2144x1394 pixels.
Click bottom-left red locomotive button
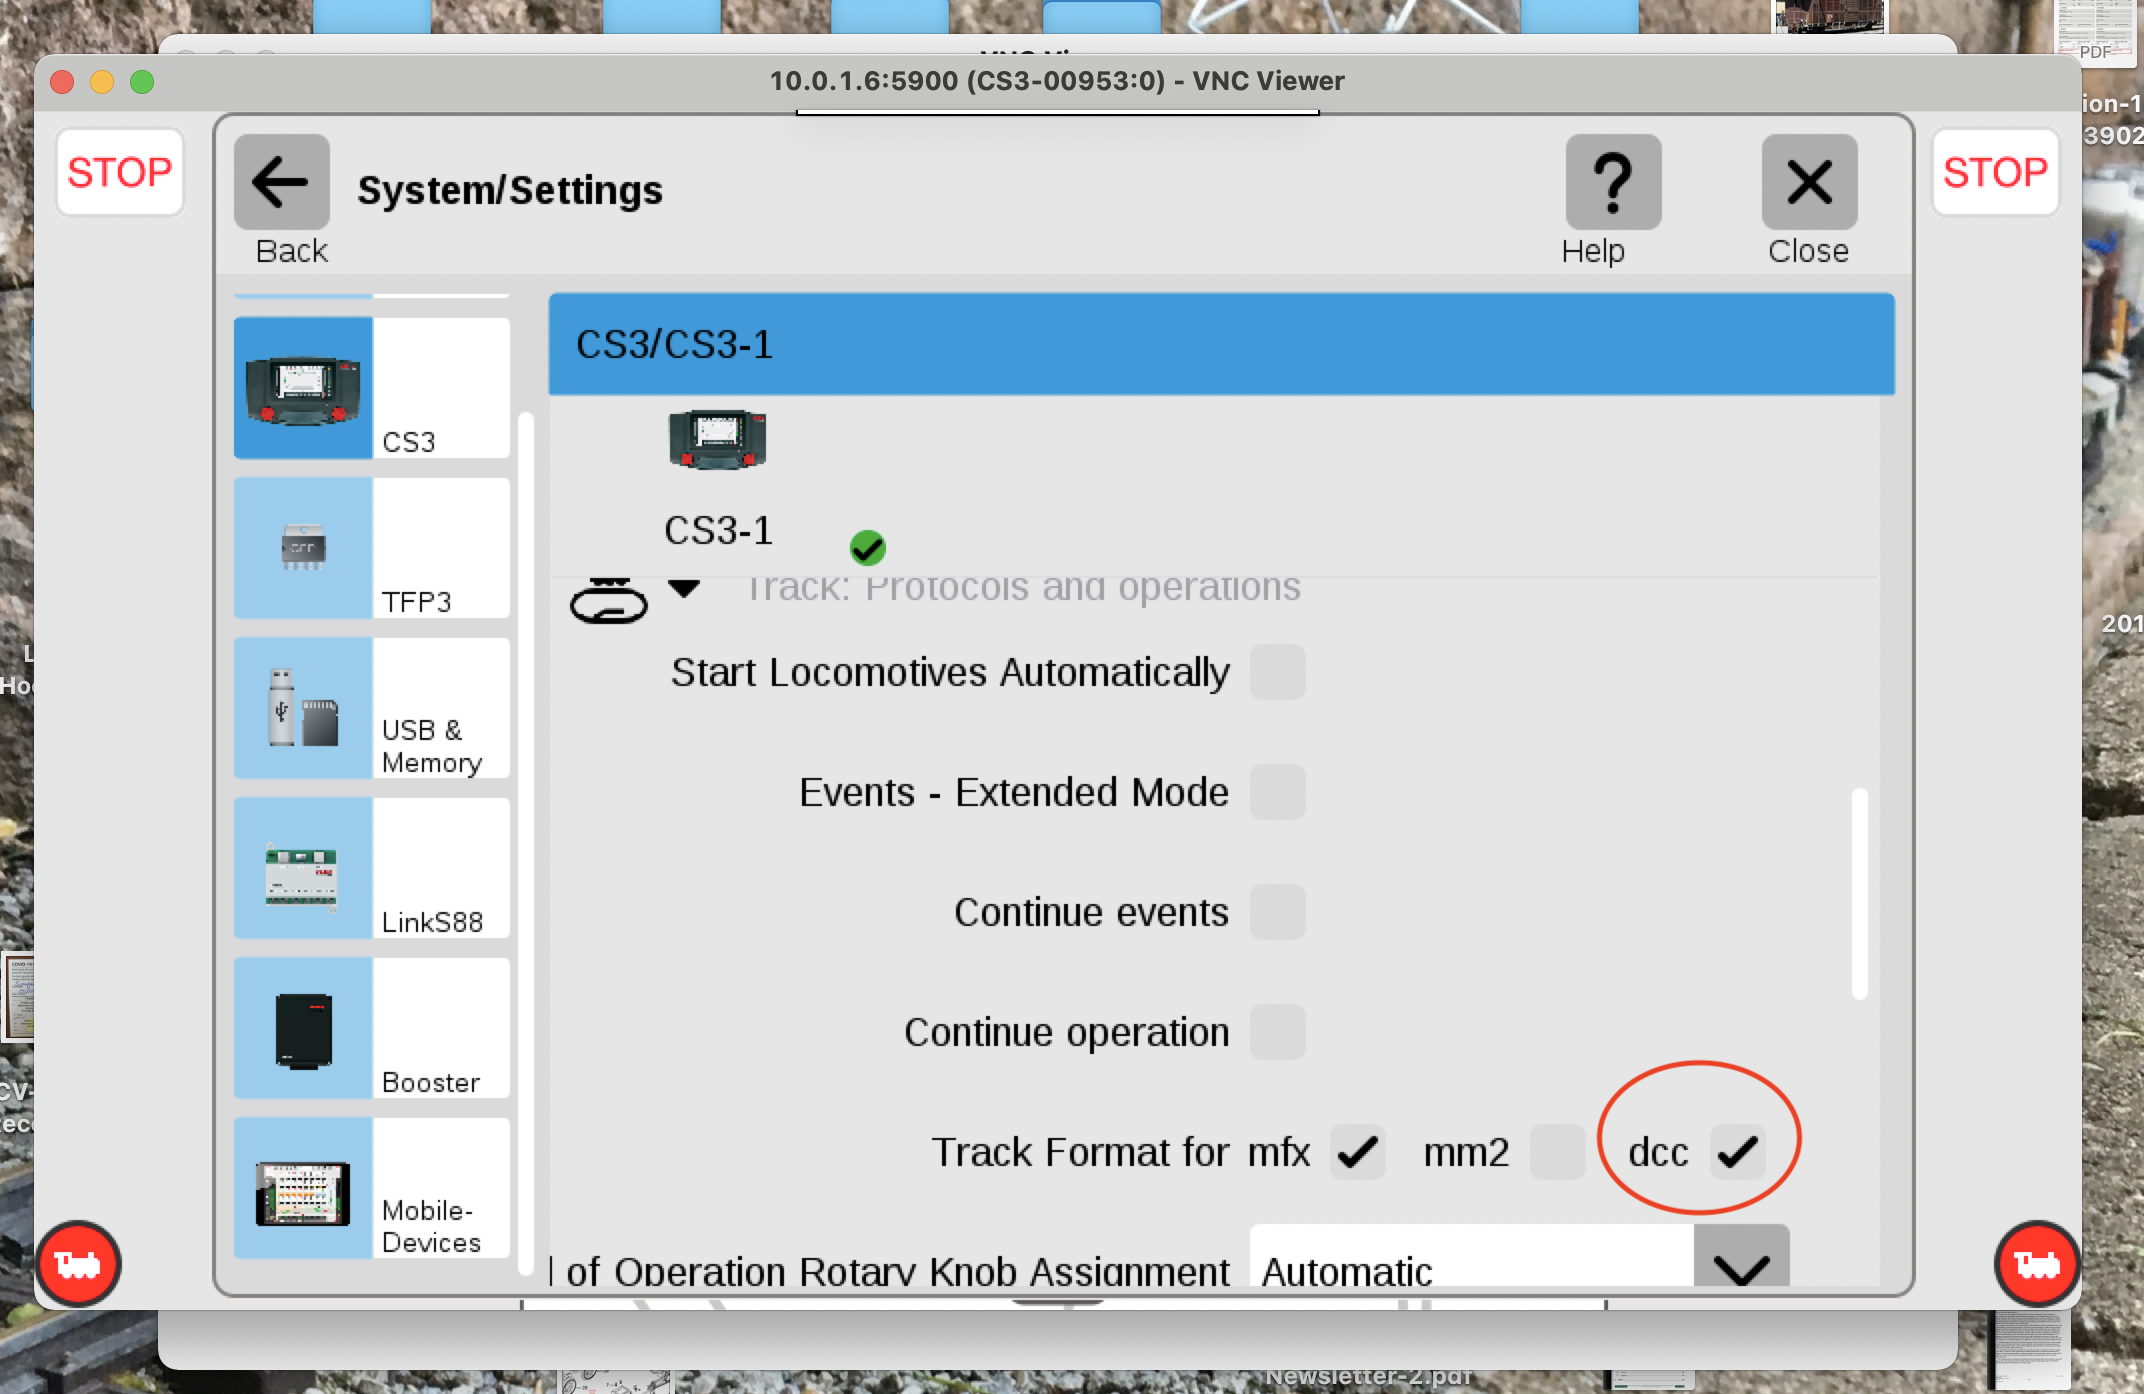78,1264
